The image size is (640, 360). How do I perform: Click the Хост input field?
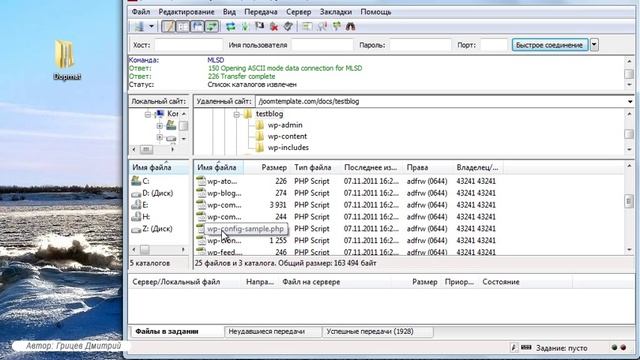click(x=189, y=45)
